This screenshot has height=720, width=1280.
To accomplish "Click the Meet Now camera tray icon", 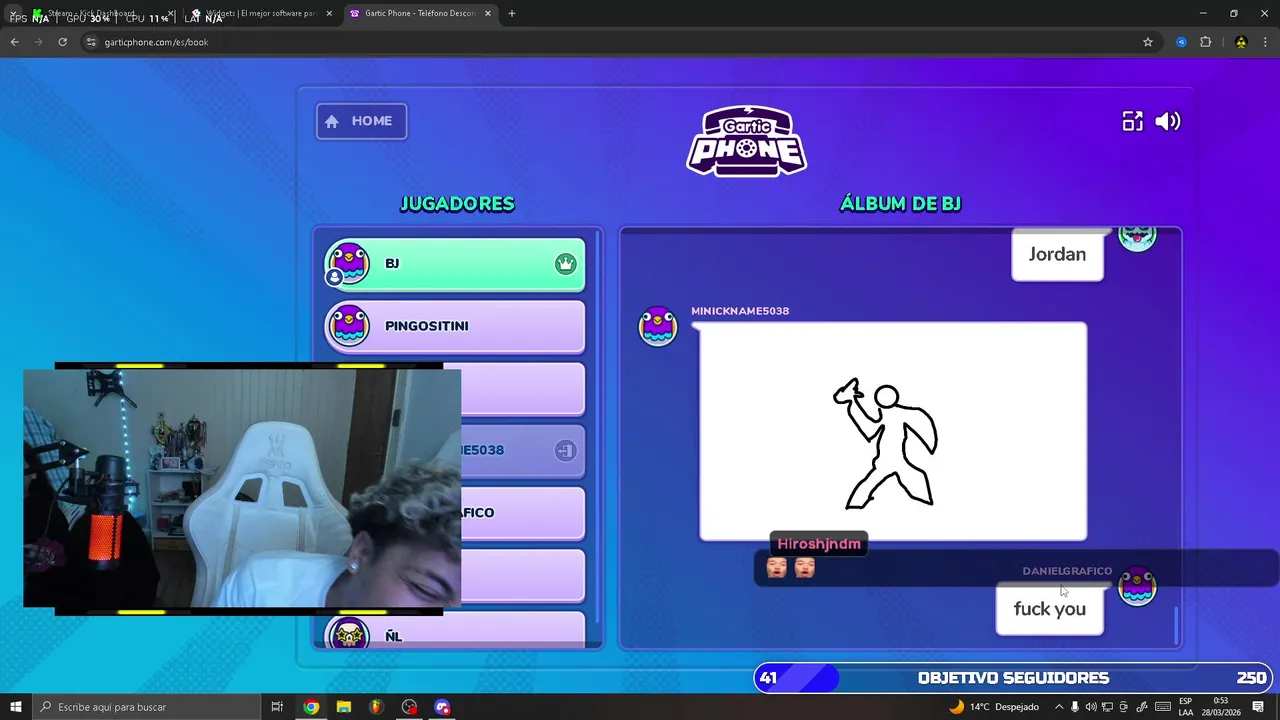I will point(1125,707).
